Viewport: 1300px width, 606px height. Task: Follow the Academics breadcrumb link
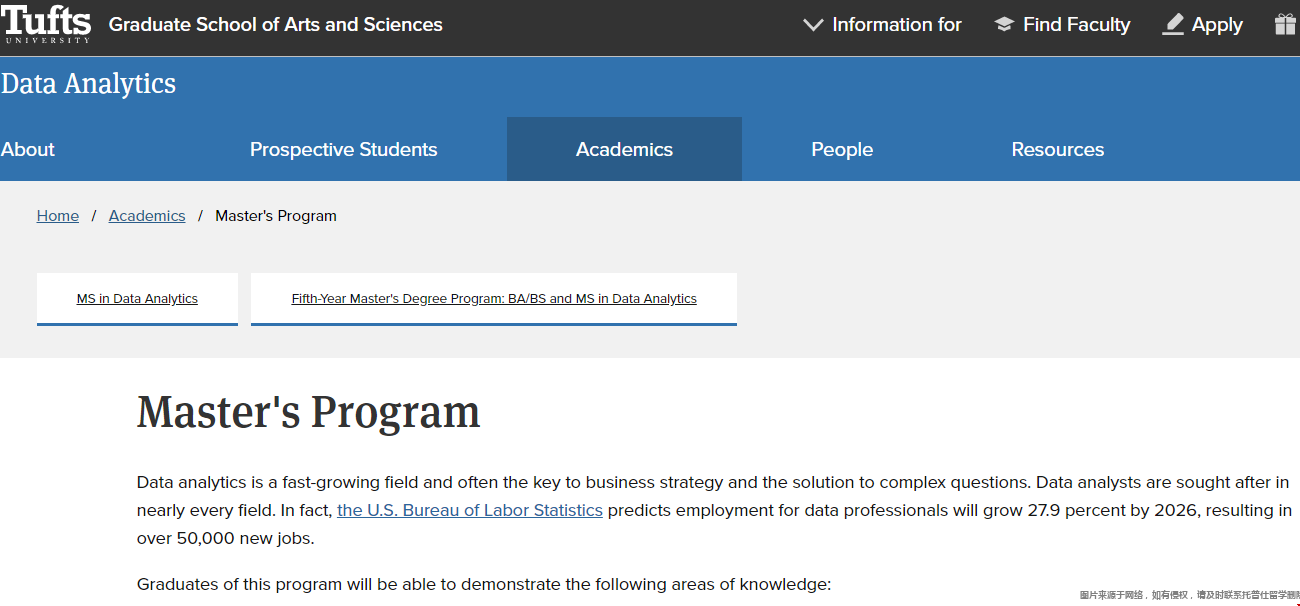point(147,216)
